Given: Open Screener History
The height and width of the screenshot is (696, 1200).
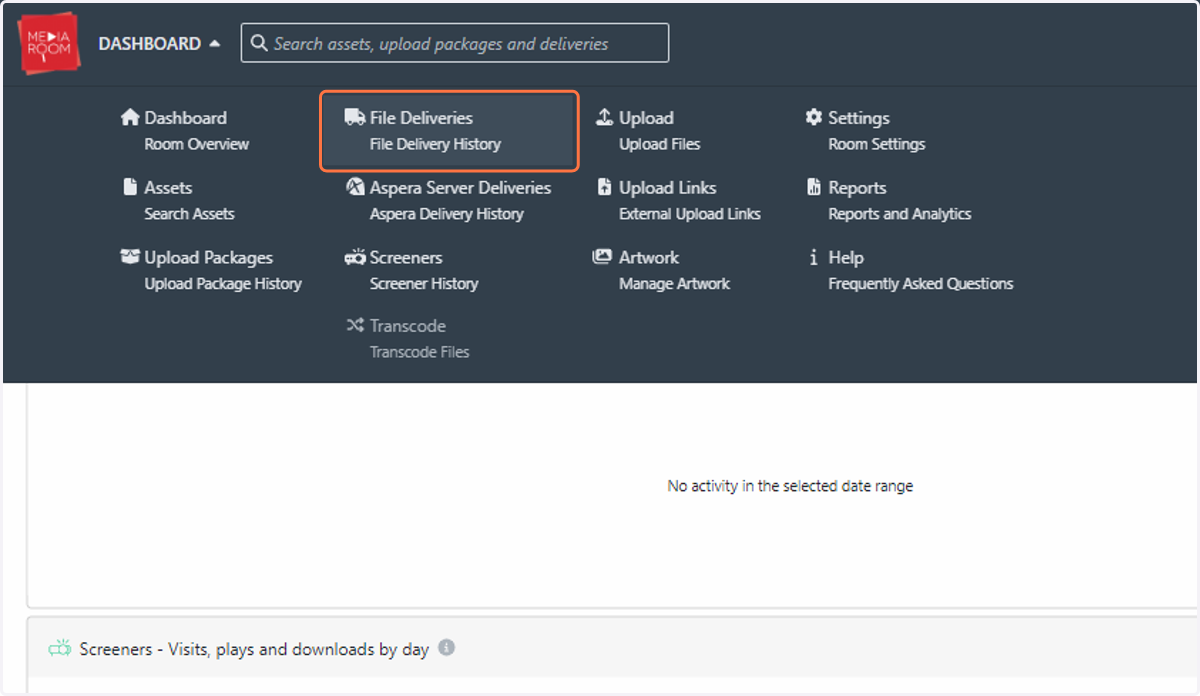Looking at the screenshot, I should tap(424, 284).
